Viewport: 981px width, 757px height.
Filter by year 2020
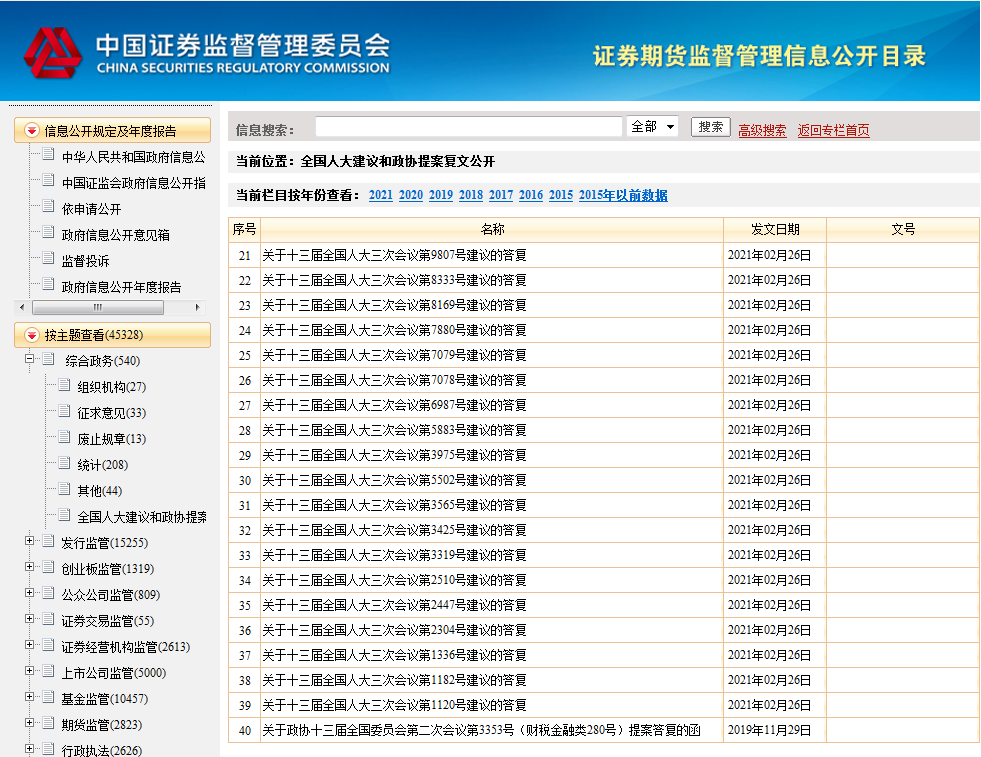[x=410, y=195]
